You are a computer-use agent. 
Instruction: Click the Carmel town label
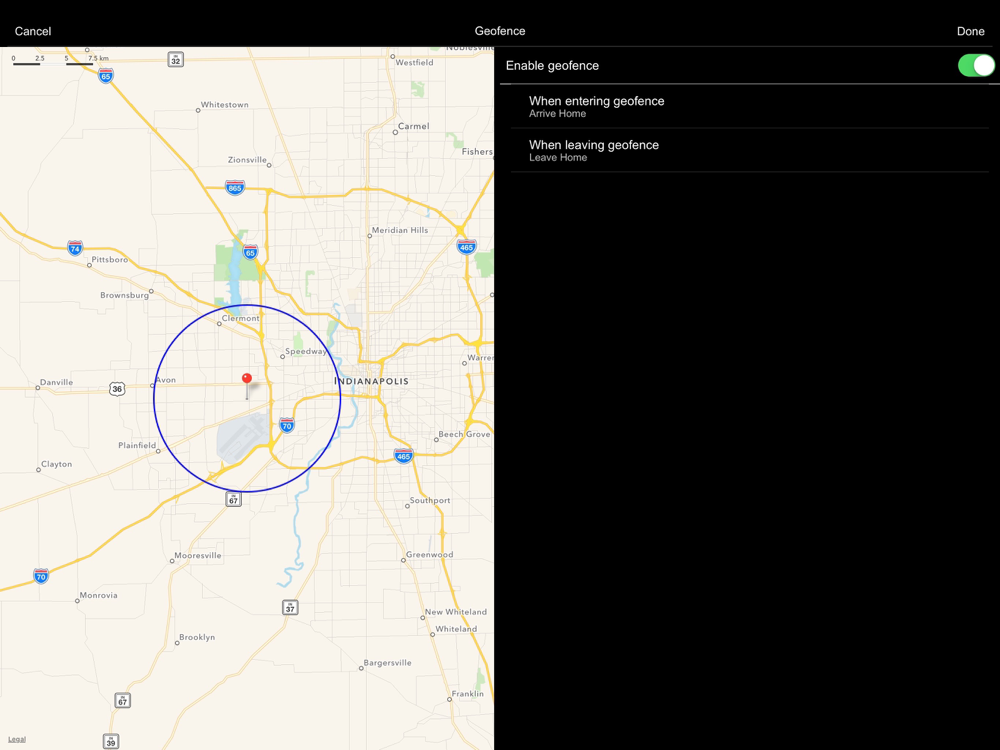coord(413,126)
